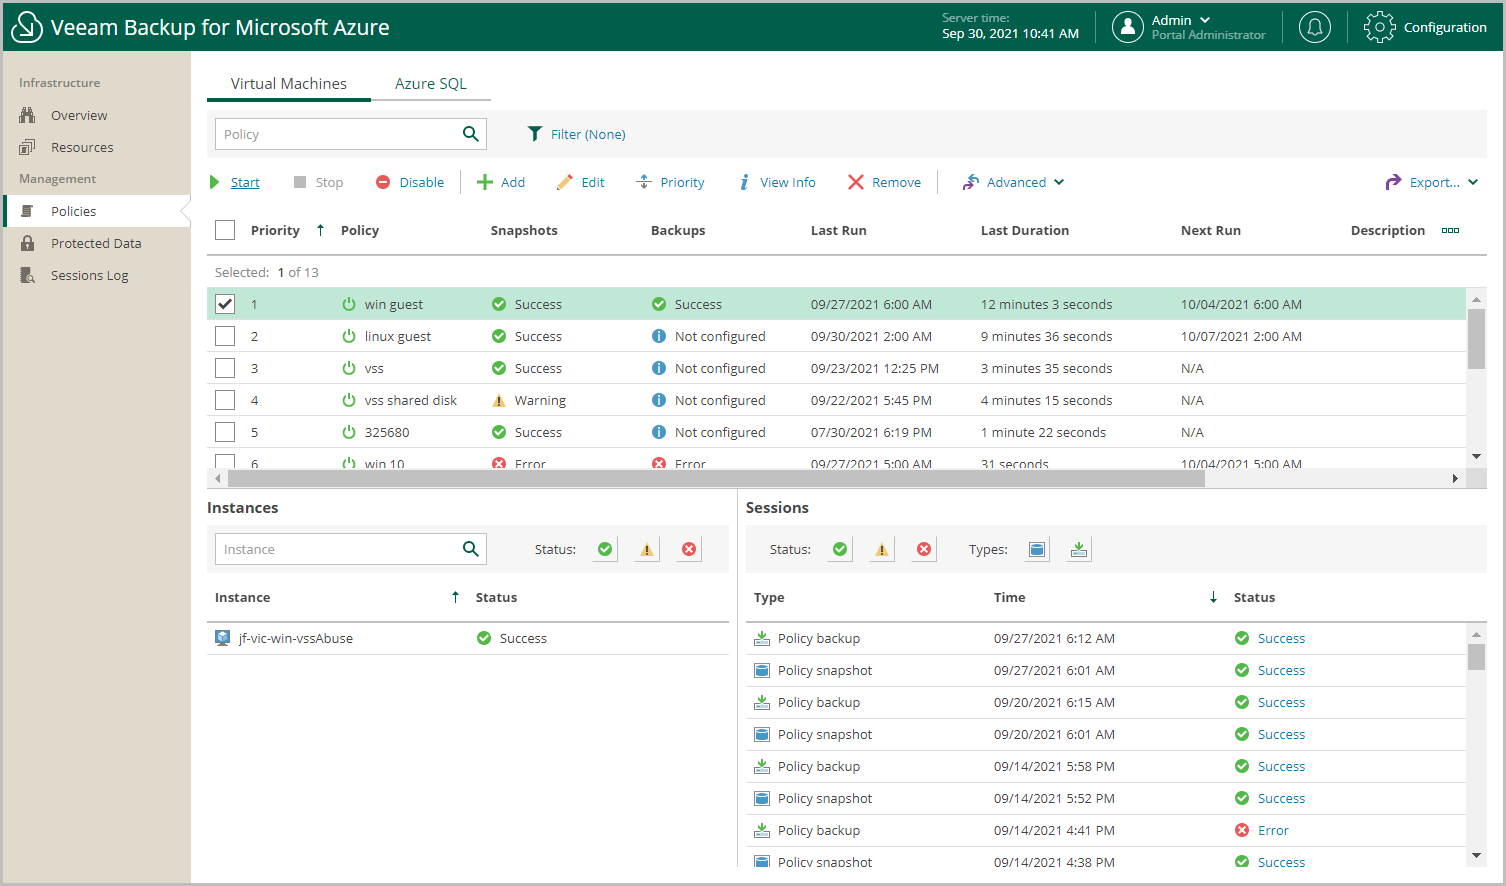
Task: Sort policies by Next Run column
Action: click(x=1210, y=230)
